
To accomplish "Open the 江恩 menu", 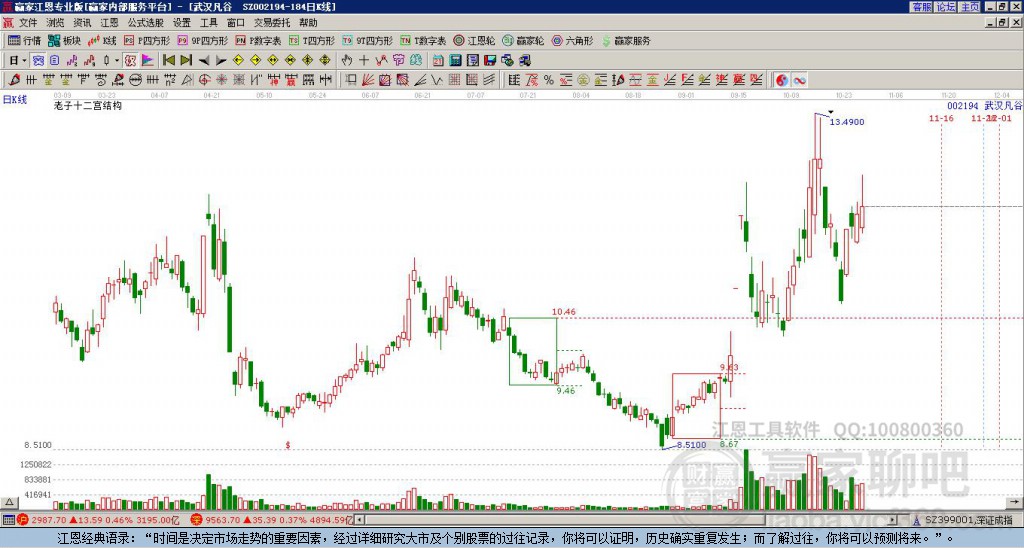I will (109, 23).
